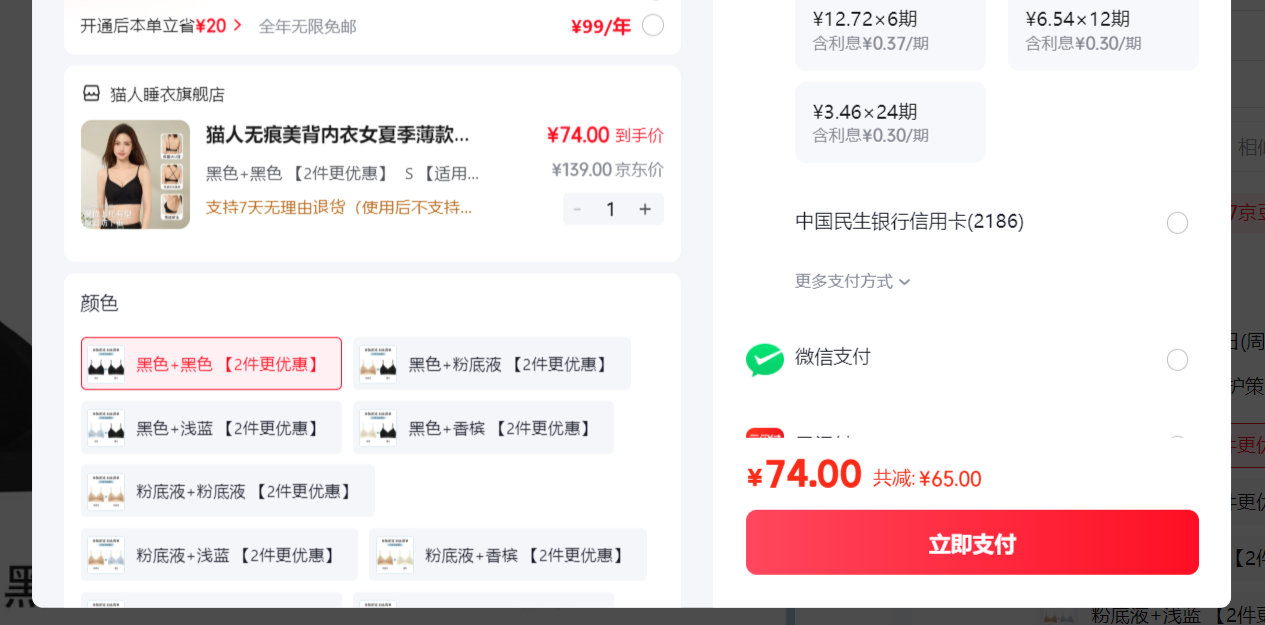Select 中国民生银行信用卡(2186) radio button
This screenshot has width=1265, height=625.
1178,223
